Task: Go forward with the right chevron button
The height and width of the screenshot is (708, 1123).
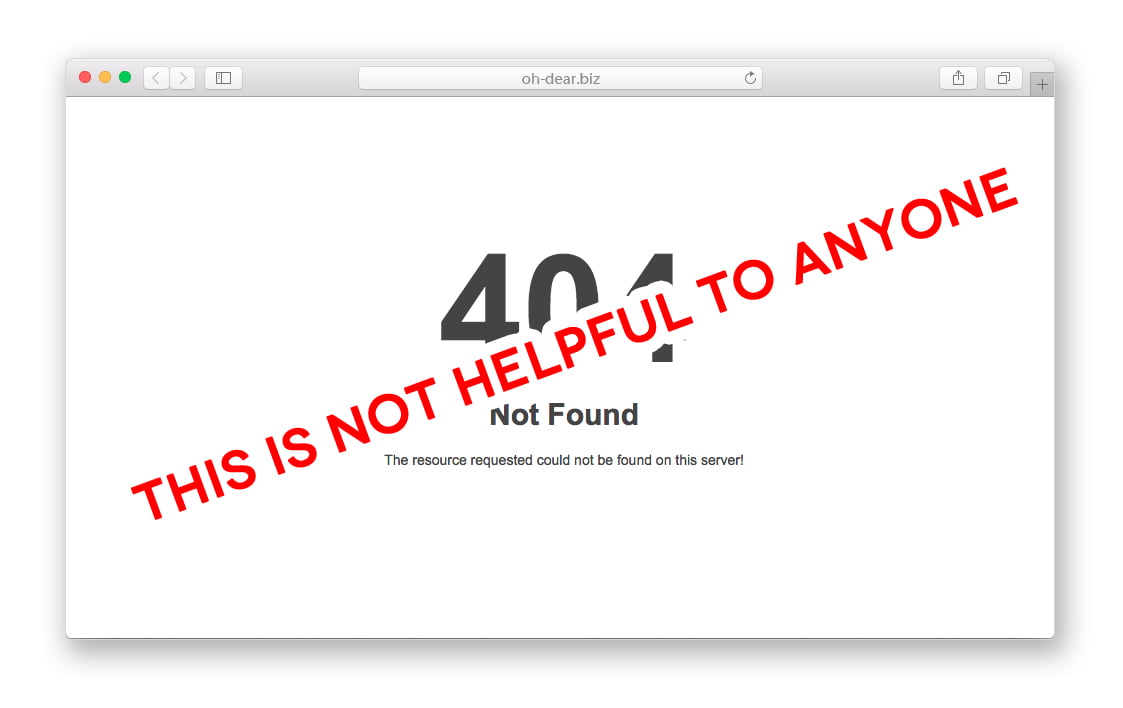Action: [183, 78]
